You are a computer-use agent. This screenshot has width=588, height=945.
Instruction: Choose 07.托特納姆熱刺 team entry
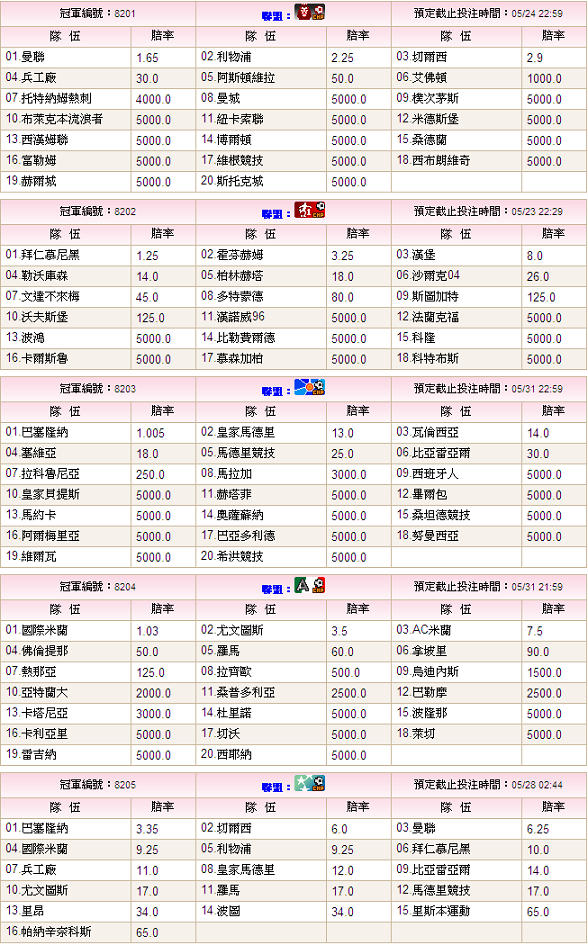coord(49,98)
